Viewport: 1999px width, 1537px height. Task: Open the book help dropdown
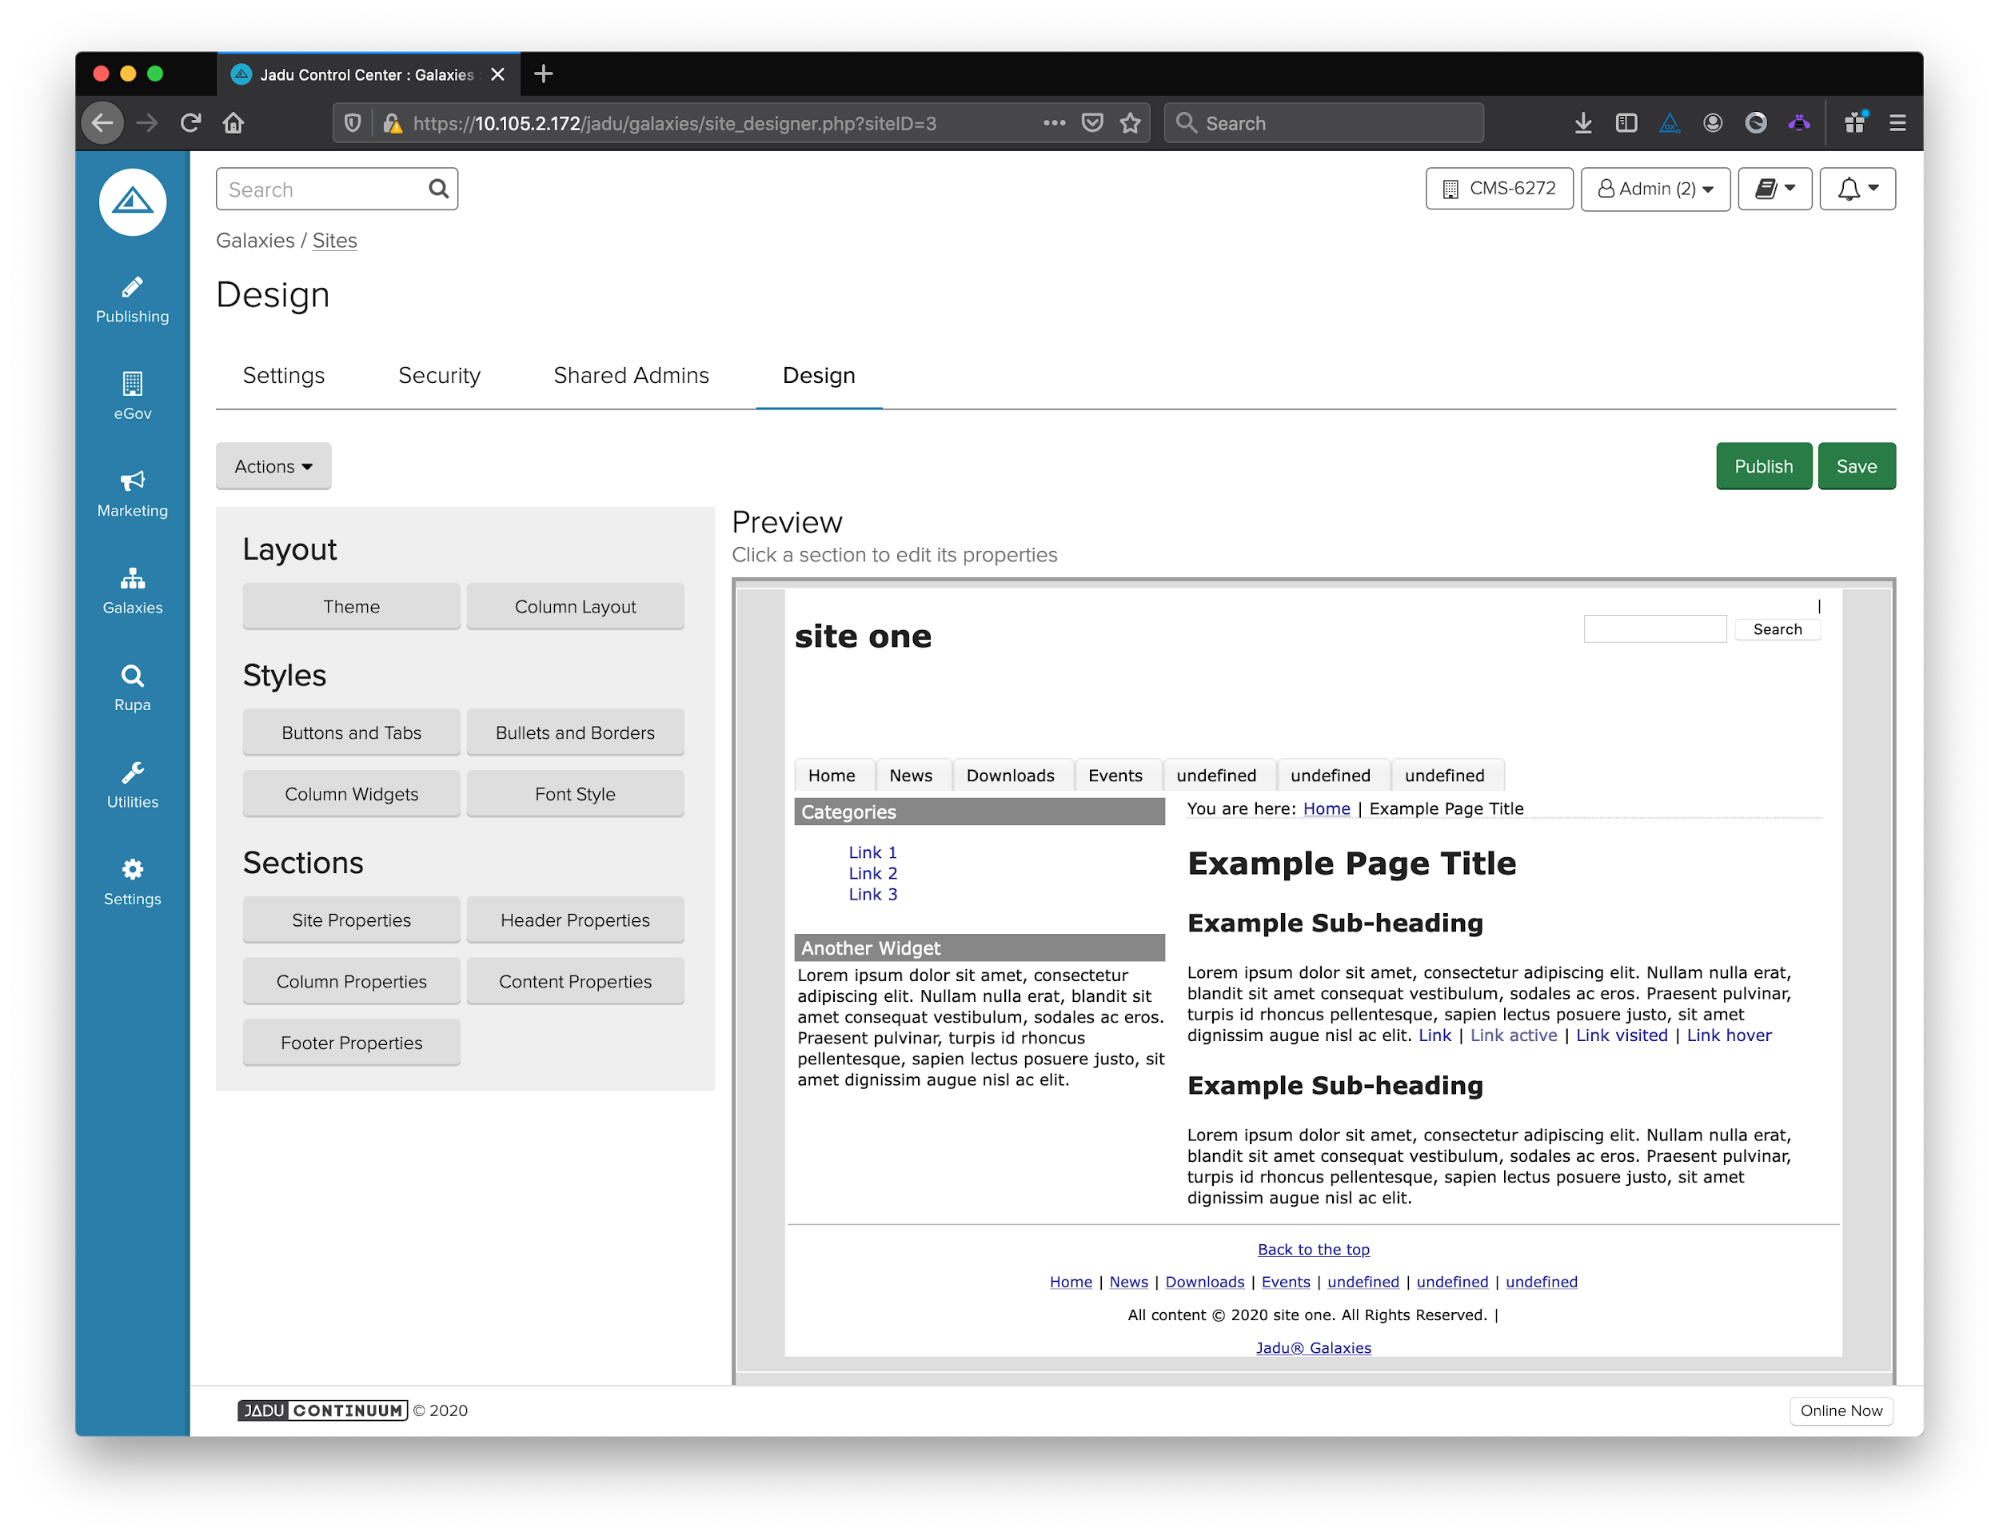1774,189
